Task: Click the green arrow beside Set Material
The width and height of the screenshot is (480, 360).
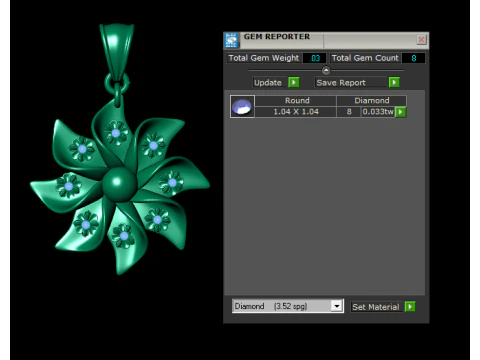Action: coord(410,307)
